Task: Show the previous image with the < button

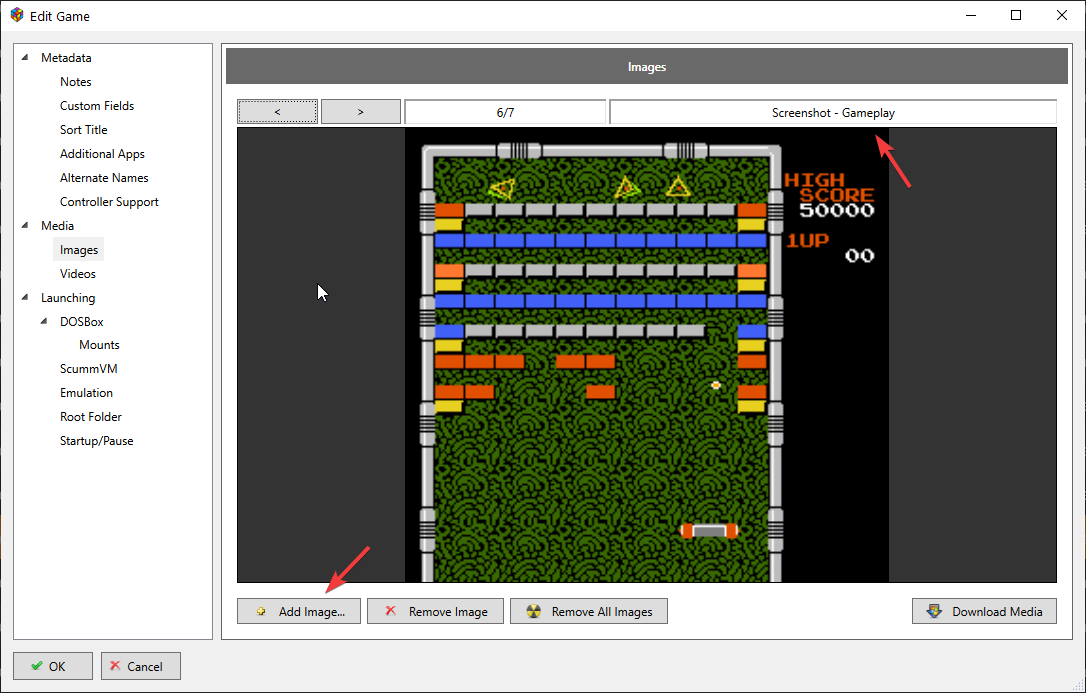Action: [277, 111]
